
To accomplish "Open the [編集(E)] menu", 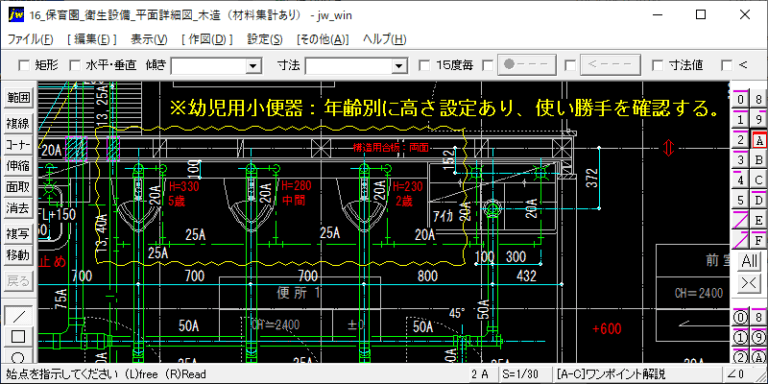I will point(92,39).
